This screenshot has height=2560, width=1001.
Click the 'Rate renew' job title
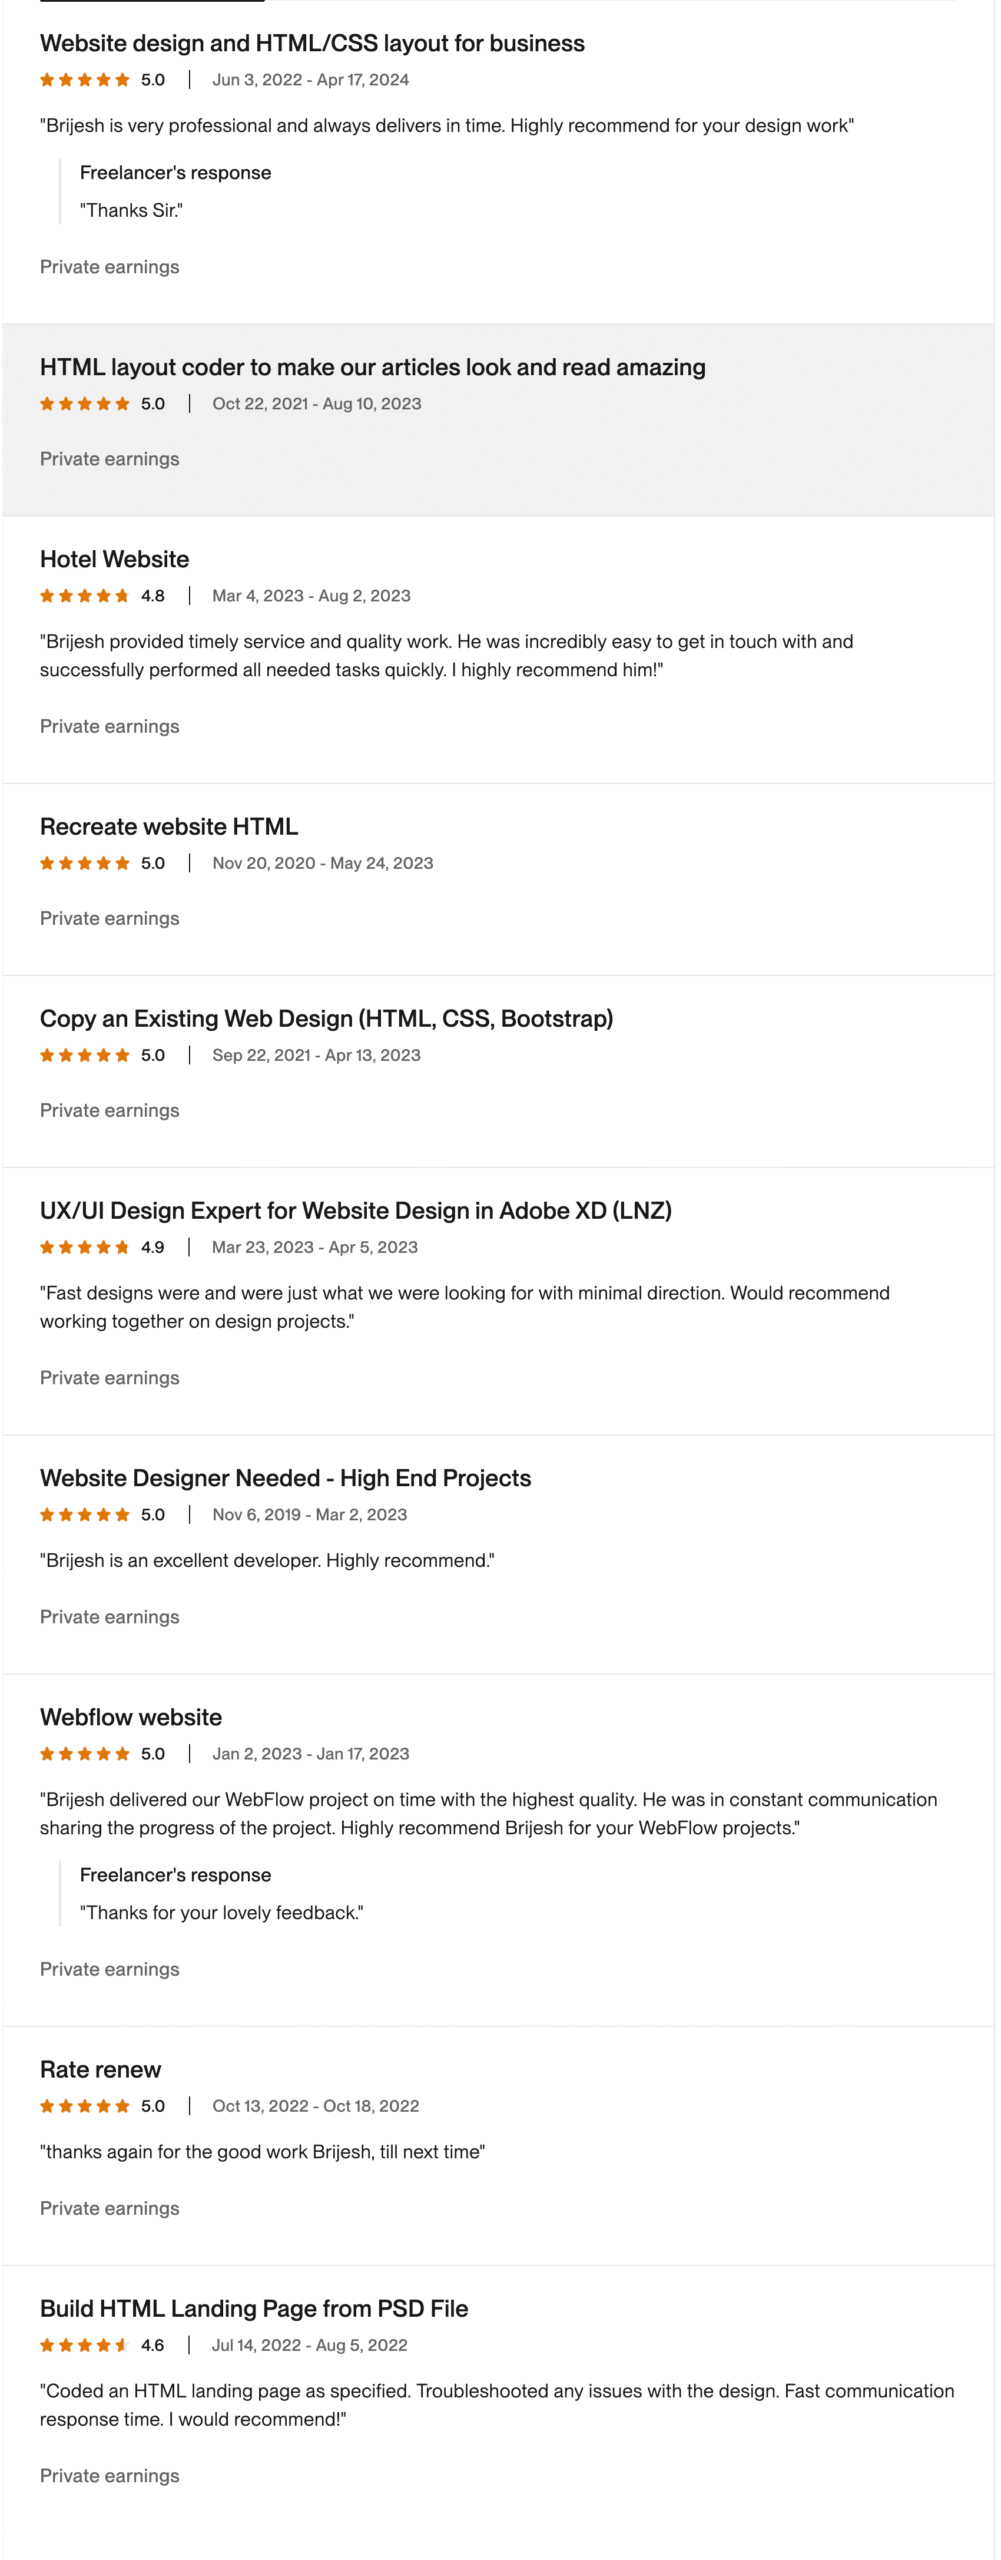(x=100, y=2068)
